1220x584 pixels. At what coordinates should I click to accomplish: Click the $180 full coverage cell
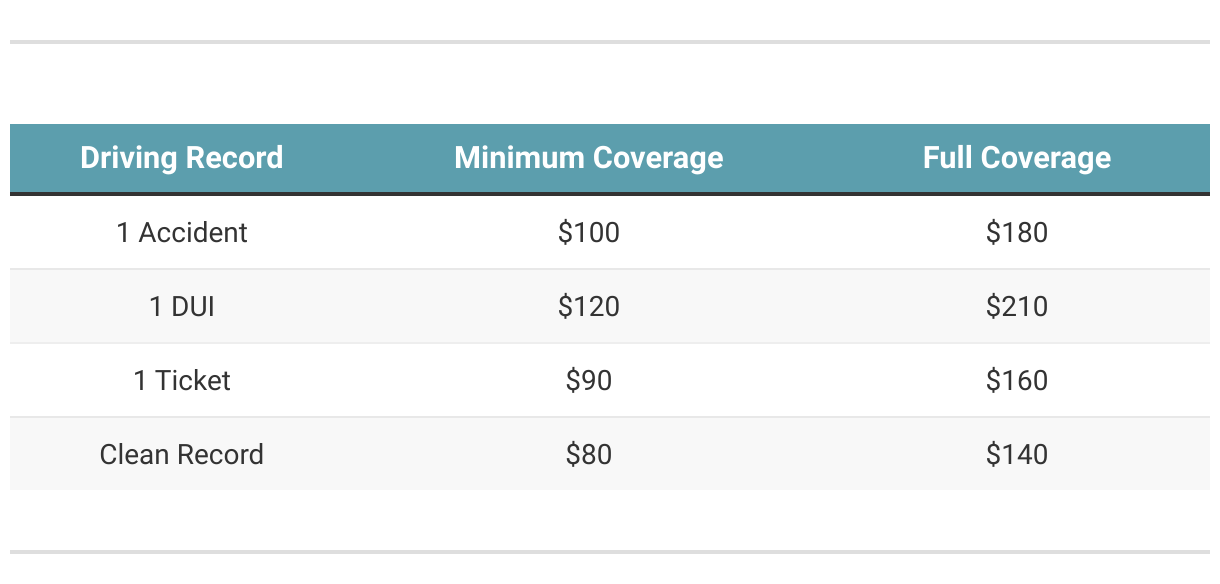point(1017,233)
